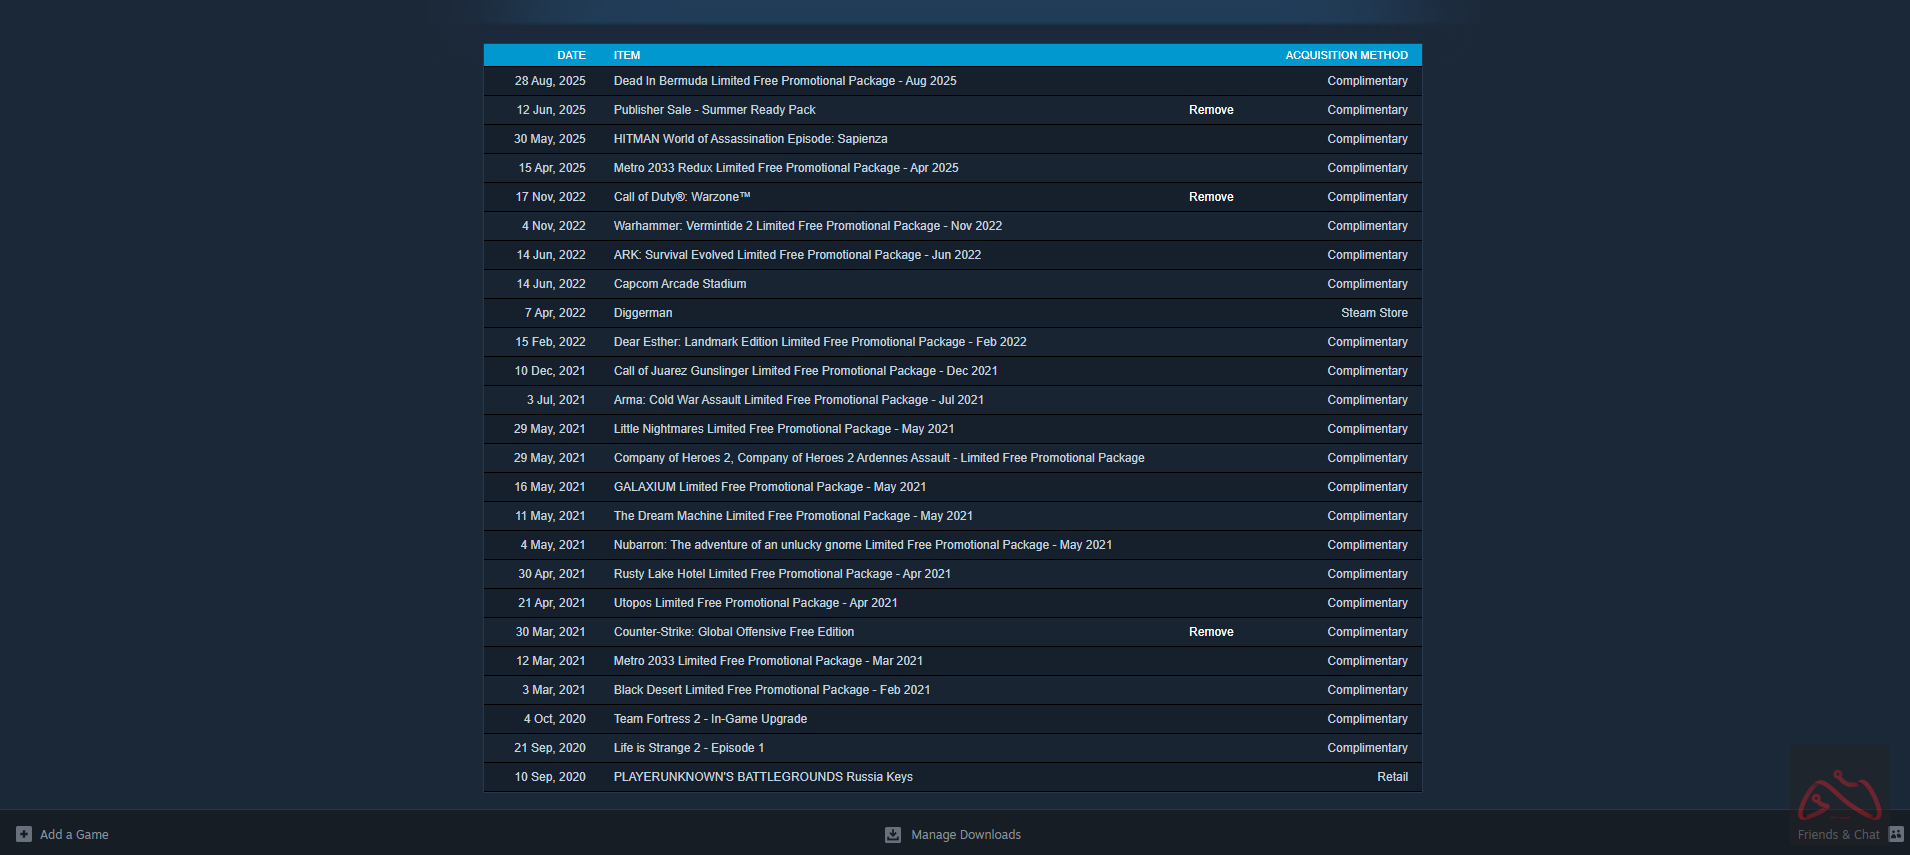Open the Friends & Chat icon
This screenshot has height=855, width=1910.
(x=1895, y=834)
